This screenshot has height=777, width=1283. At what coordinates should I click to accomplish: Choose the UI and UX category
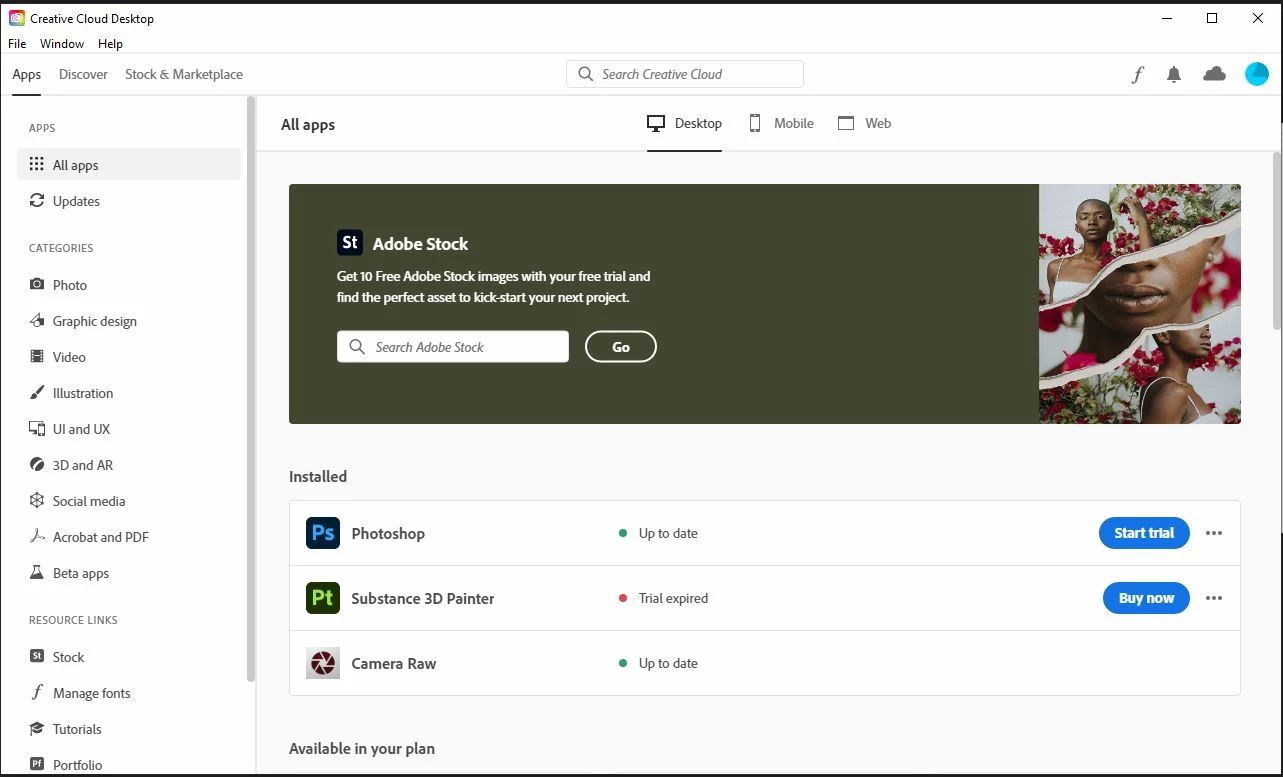click(x=129, y=429)
